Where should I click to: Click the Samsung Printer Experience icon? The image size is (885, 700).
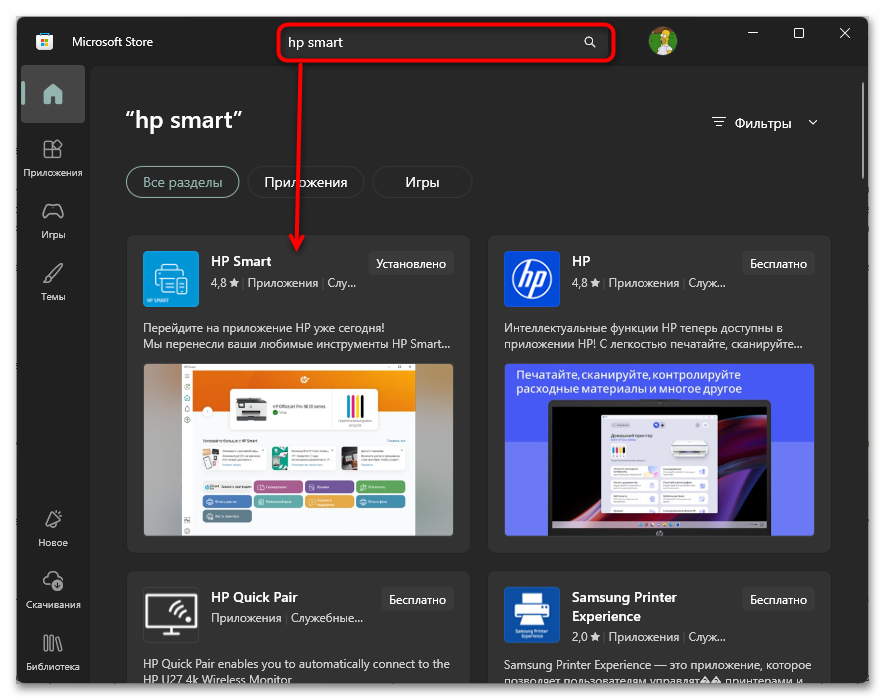[x=532, y=615]
